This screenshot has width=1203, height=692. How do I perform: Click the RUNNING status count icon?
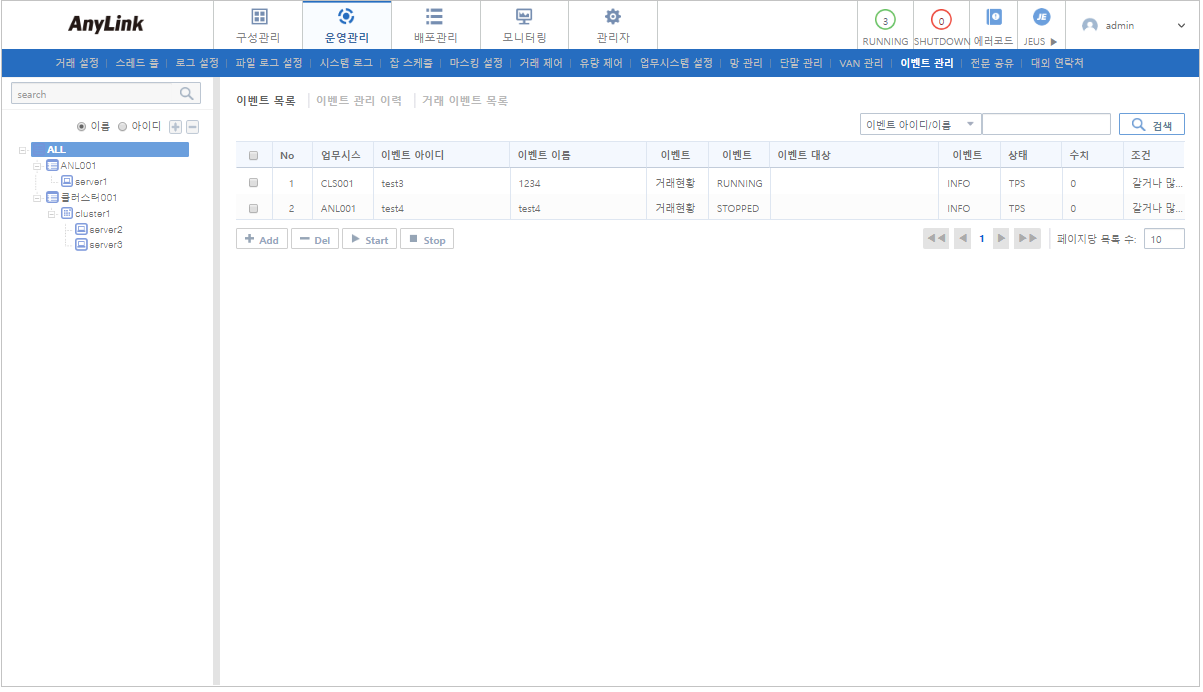[885, 20]
